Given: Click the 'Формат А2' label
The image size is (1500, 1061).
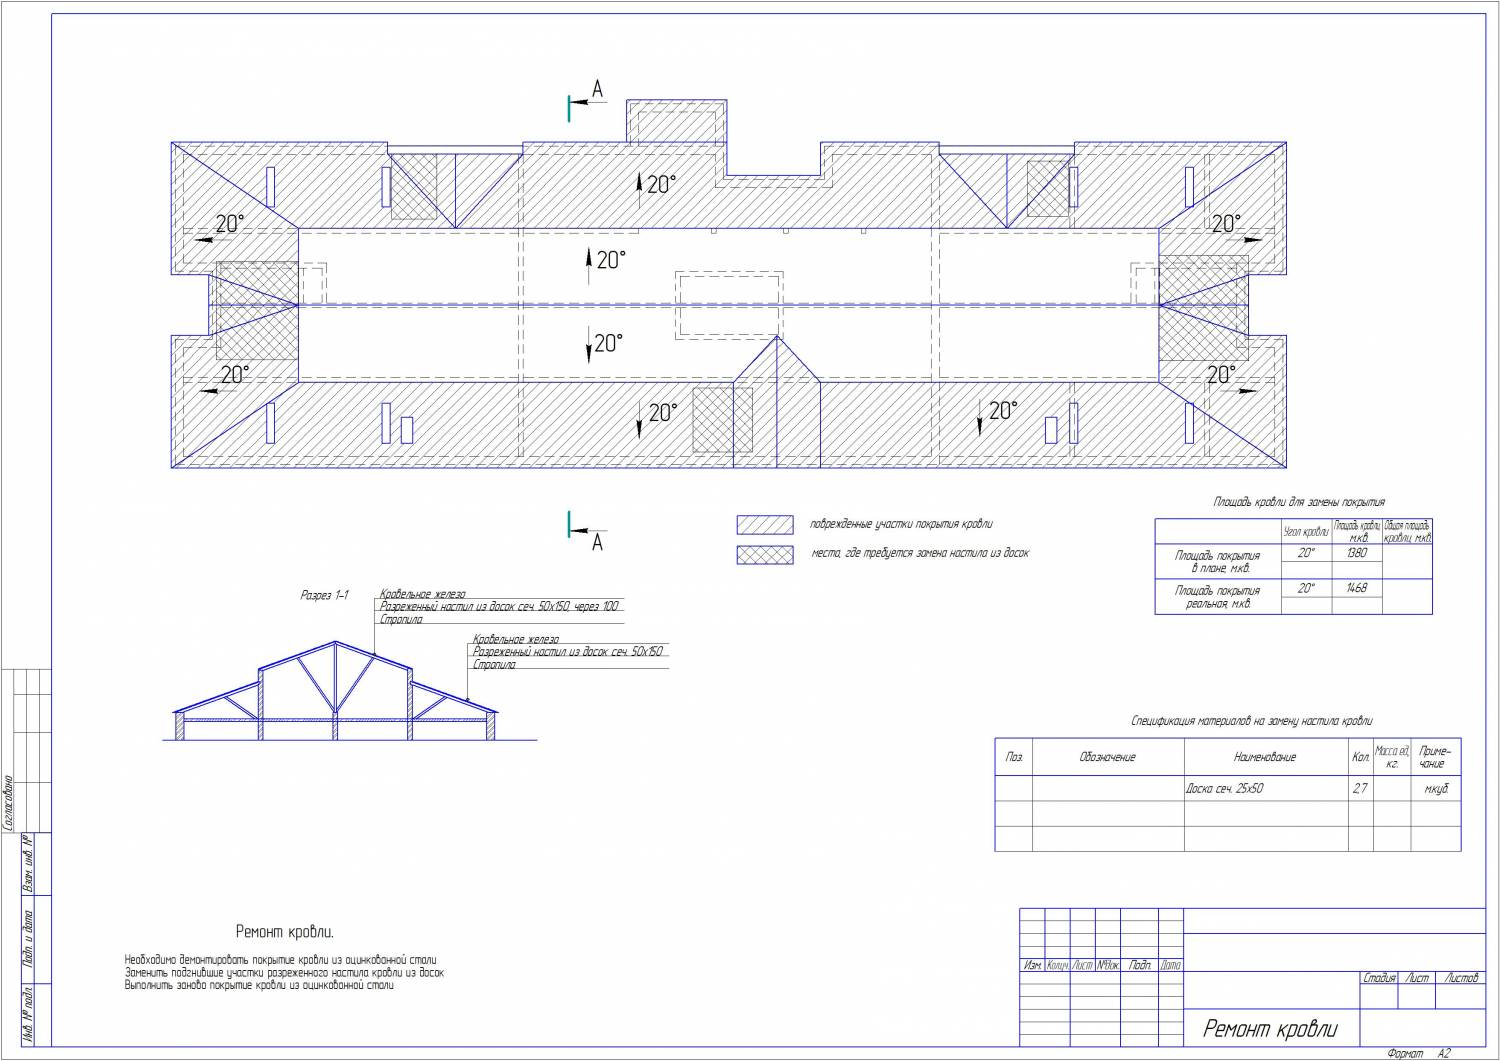Looking at the screenshot, I should pos(1419,1053).
